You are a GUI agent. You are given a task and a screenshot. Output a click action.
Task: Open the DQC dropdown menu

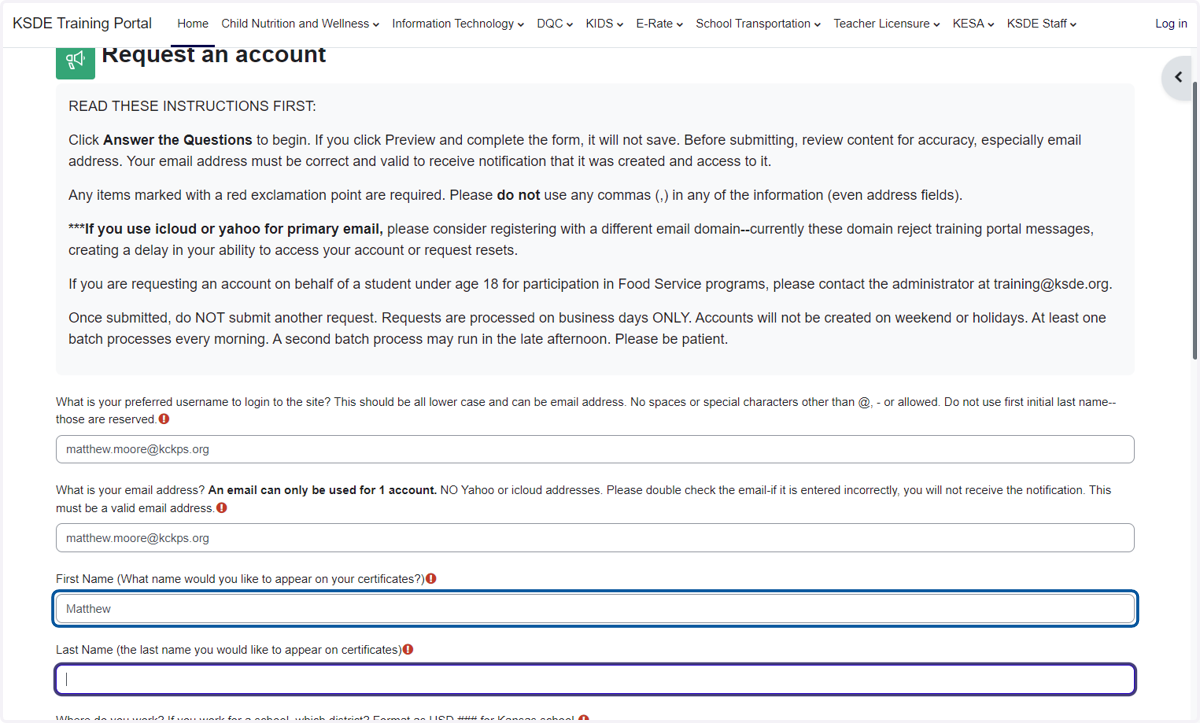point(555,24)
